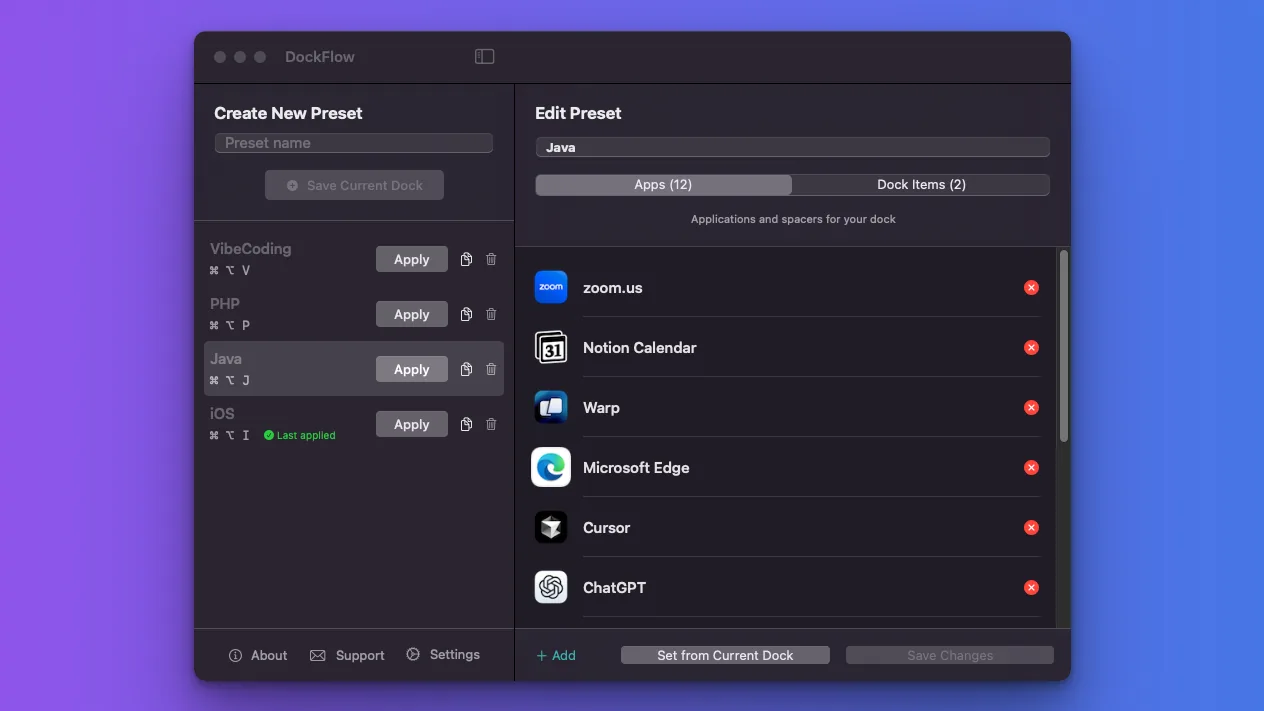Click the Notion Calendar app icon
Screen dimensions: 1264x711
(x=551, y=347)
